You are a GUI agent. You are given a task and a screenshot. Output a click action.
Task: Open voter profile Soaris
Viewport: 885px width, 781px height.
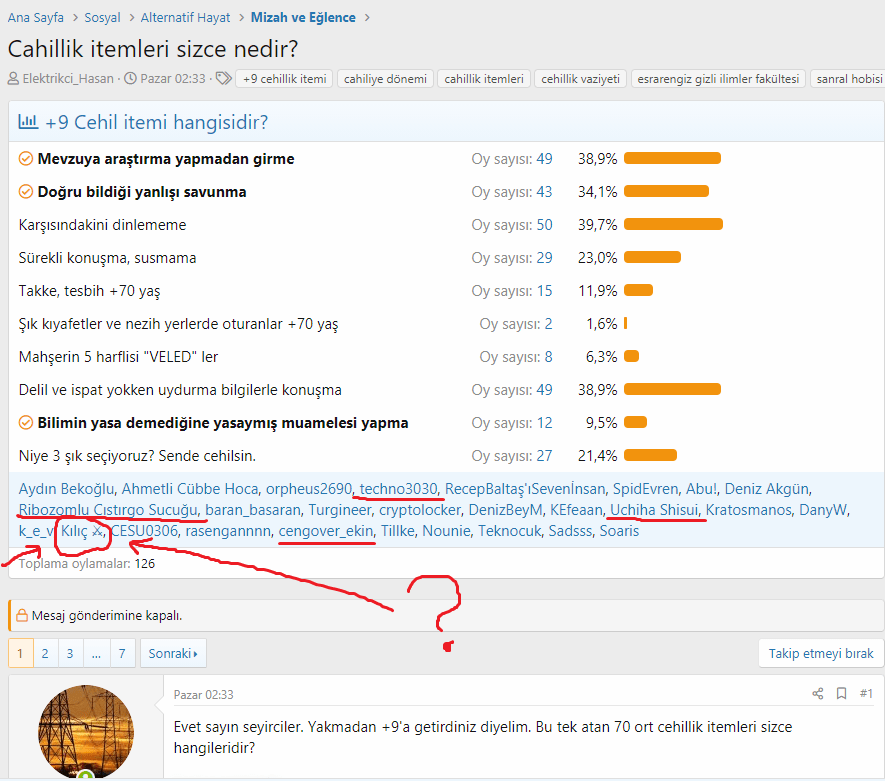[619, 531]
